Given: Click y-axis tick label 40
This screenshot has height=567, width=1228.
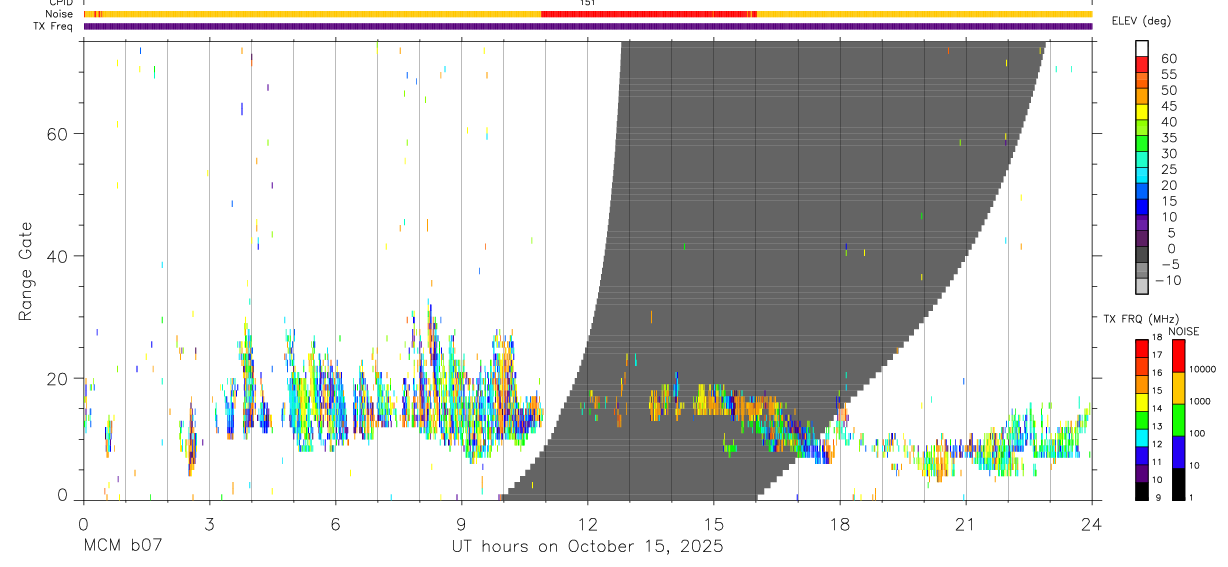Looking at the screenshot, I should tap(59, 256).
